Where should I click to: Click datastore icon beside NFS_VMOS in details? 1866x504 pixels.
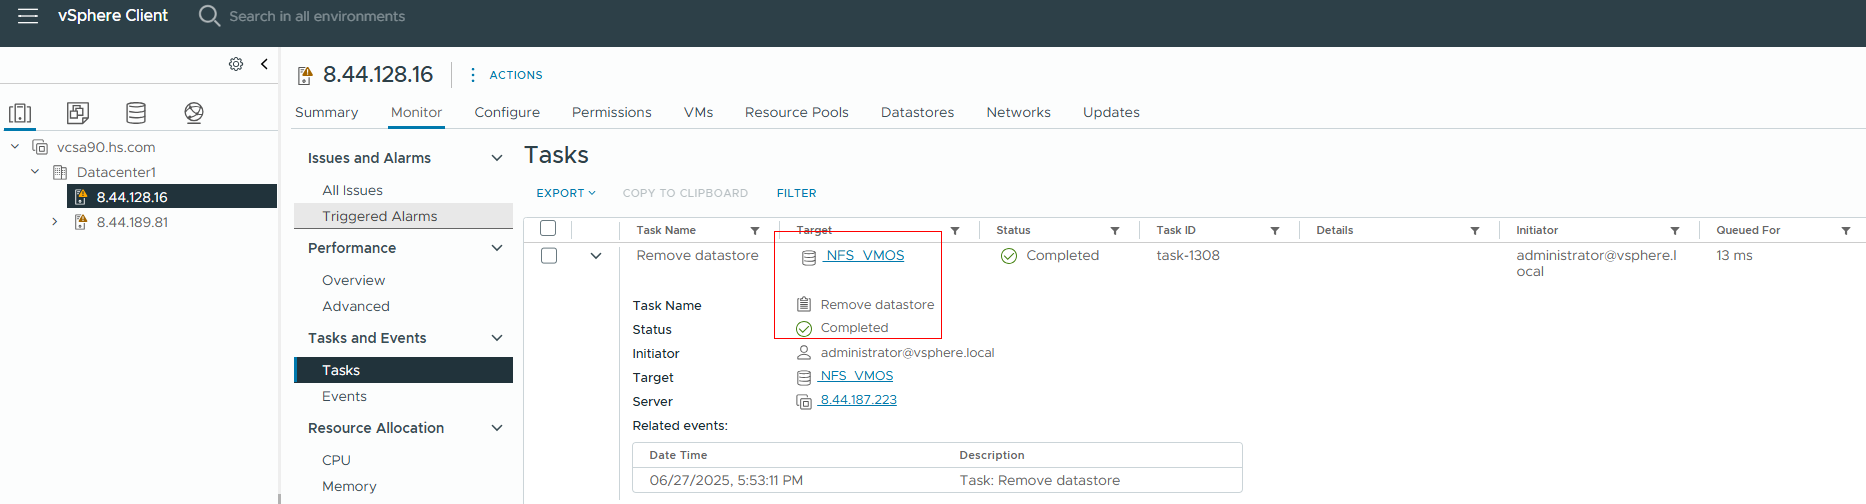tap(803, 378)
